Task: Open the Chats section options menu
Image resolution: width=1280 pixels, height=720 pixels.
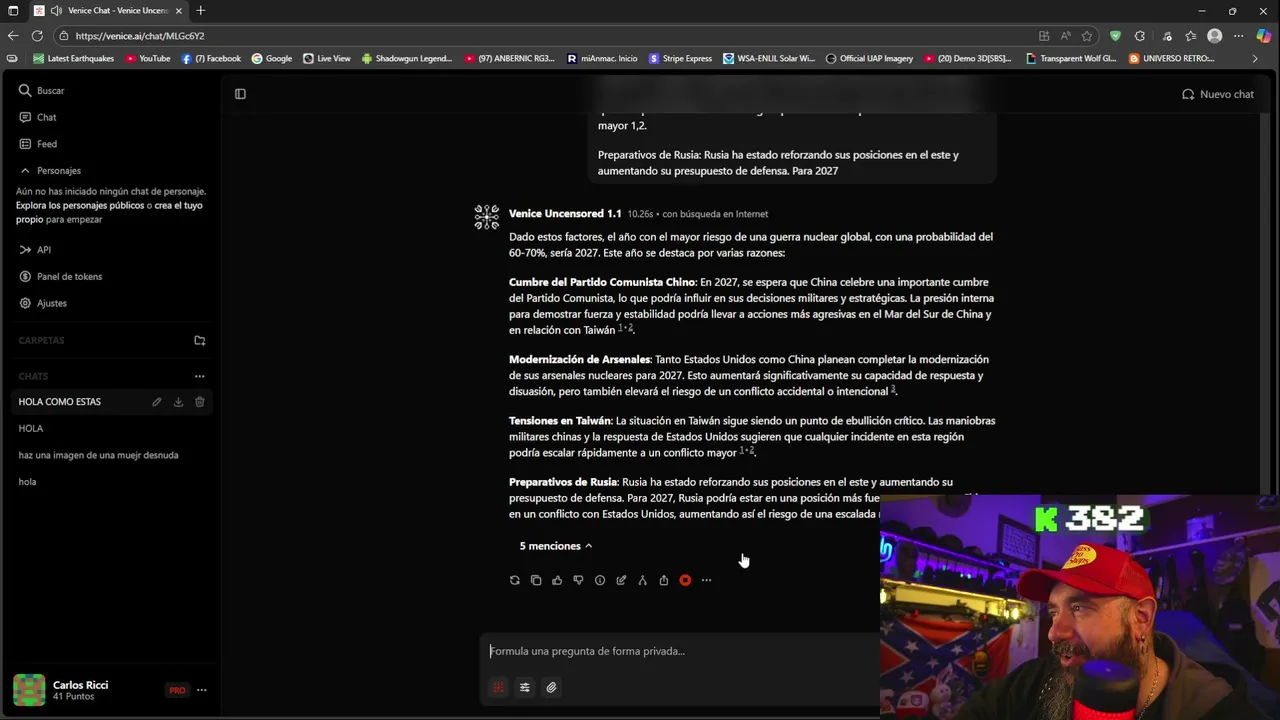Action: [x=199, y=376]
